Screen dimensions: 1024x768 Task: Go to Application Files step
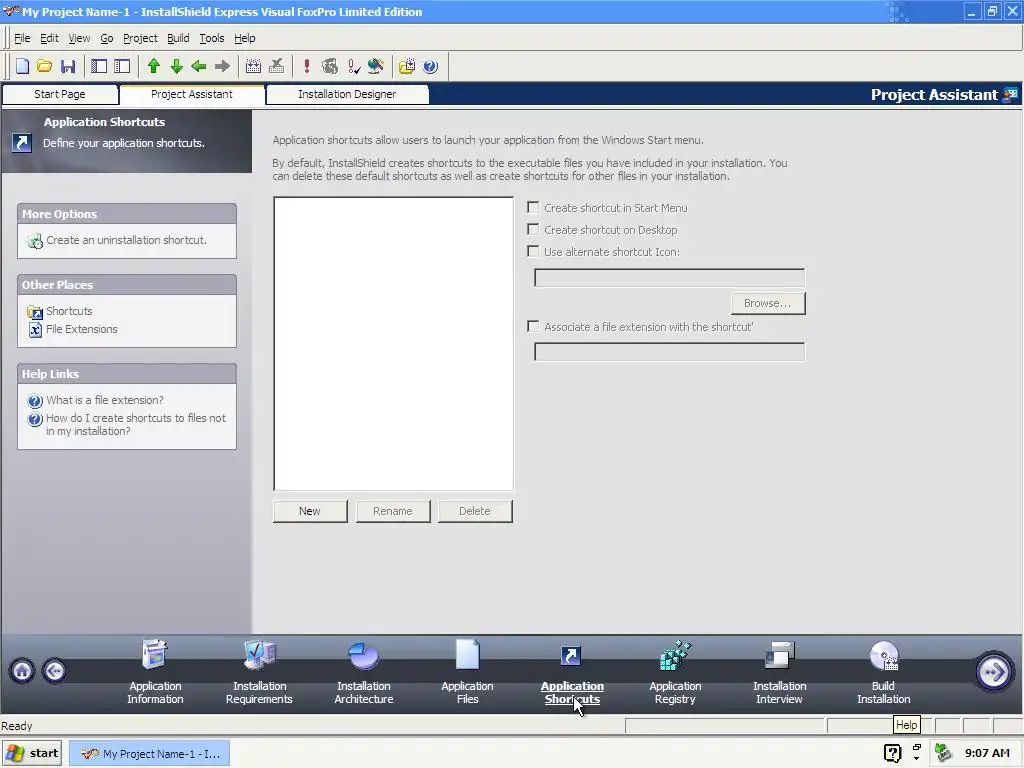click(x=468, y=673)
